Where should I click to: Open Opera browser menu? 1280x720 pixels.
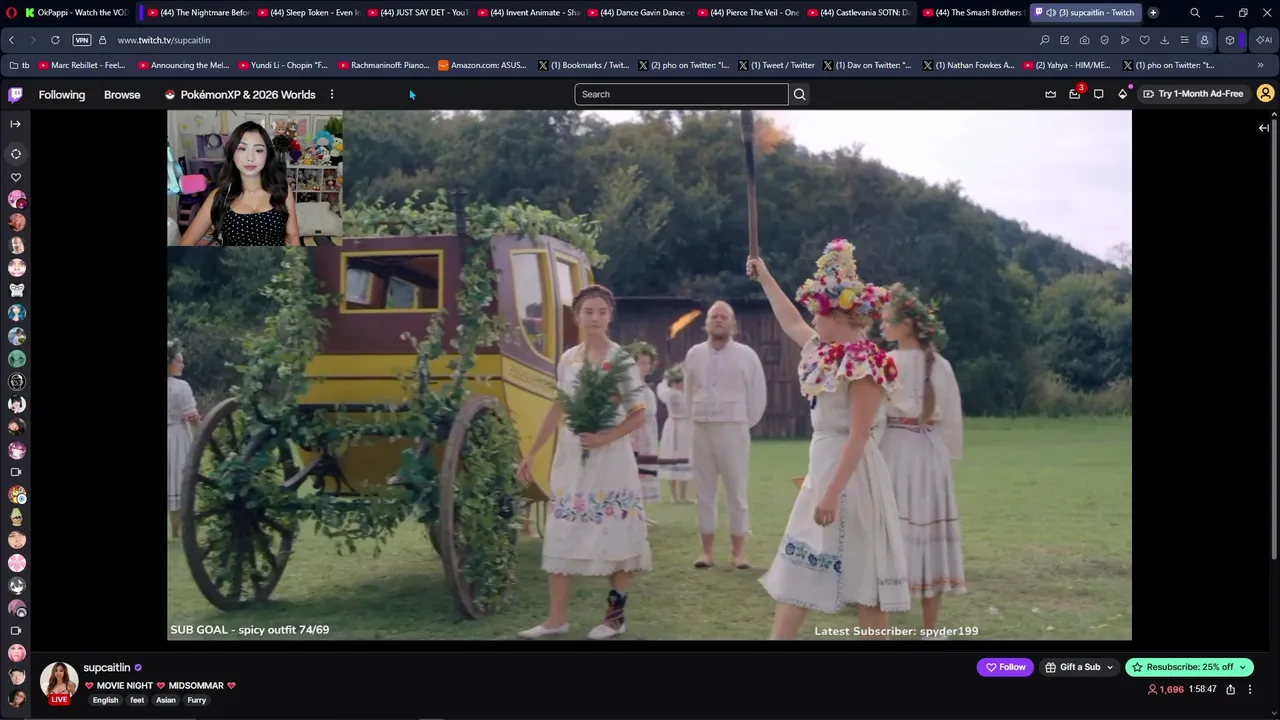point(12,12)
